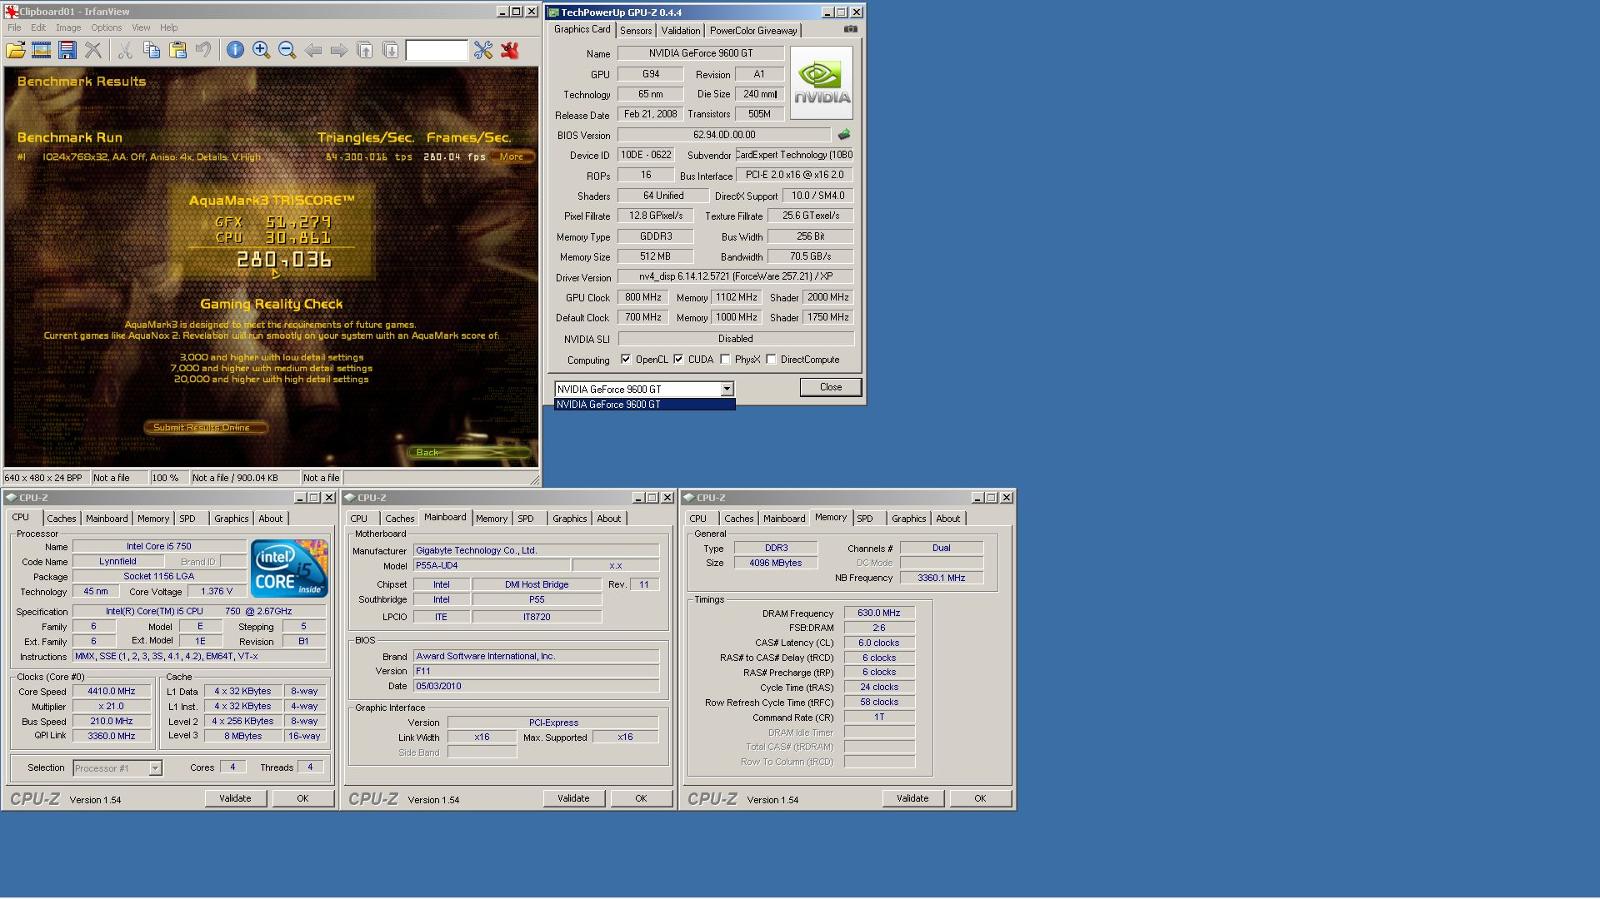Click OK in the Mainboard CPU-Z window
The height and width of the screenshot is (899, 1600).
coord(641,798)
